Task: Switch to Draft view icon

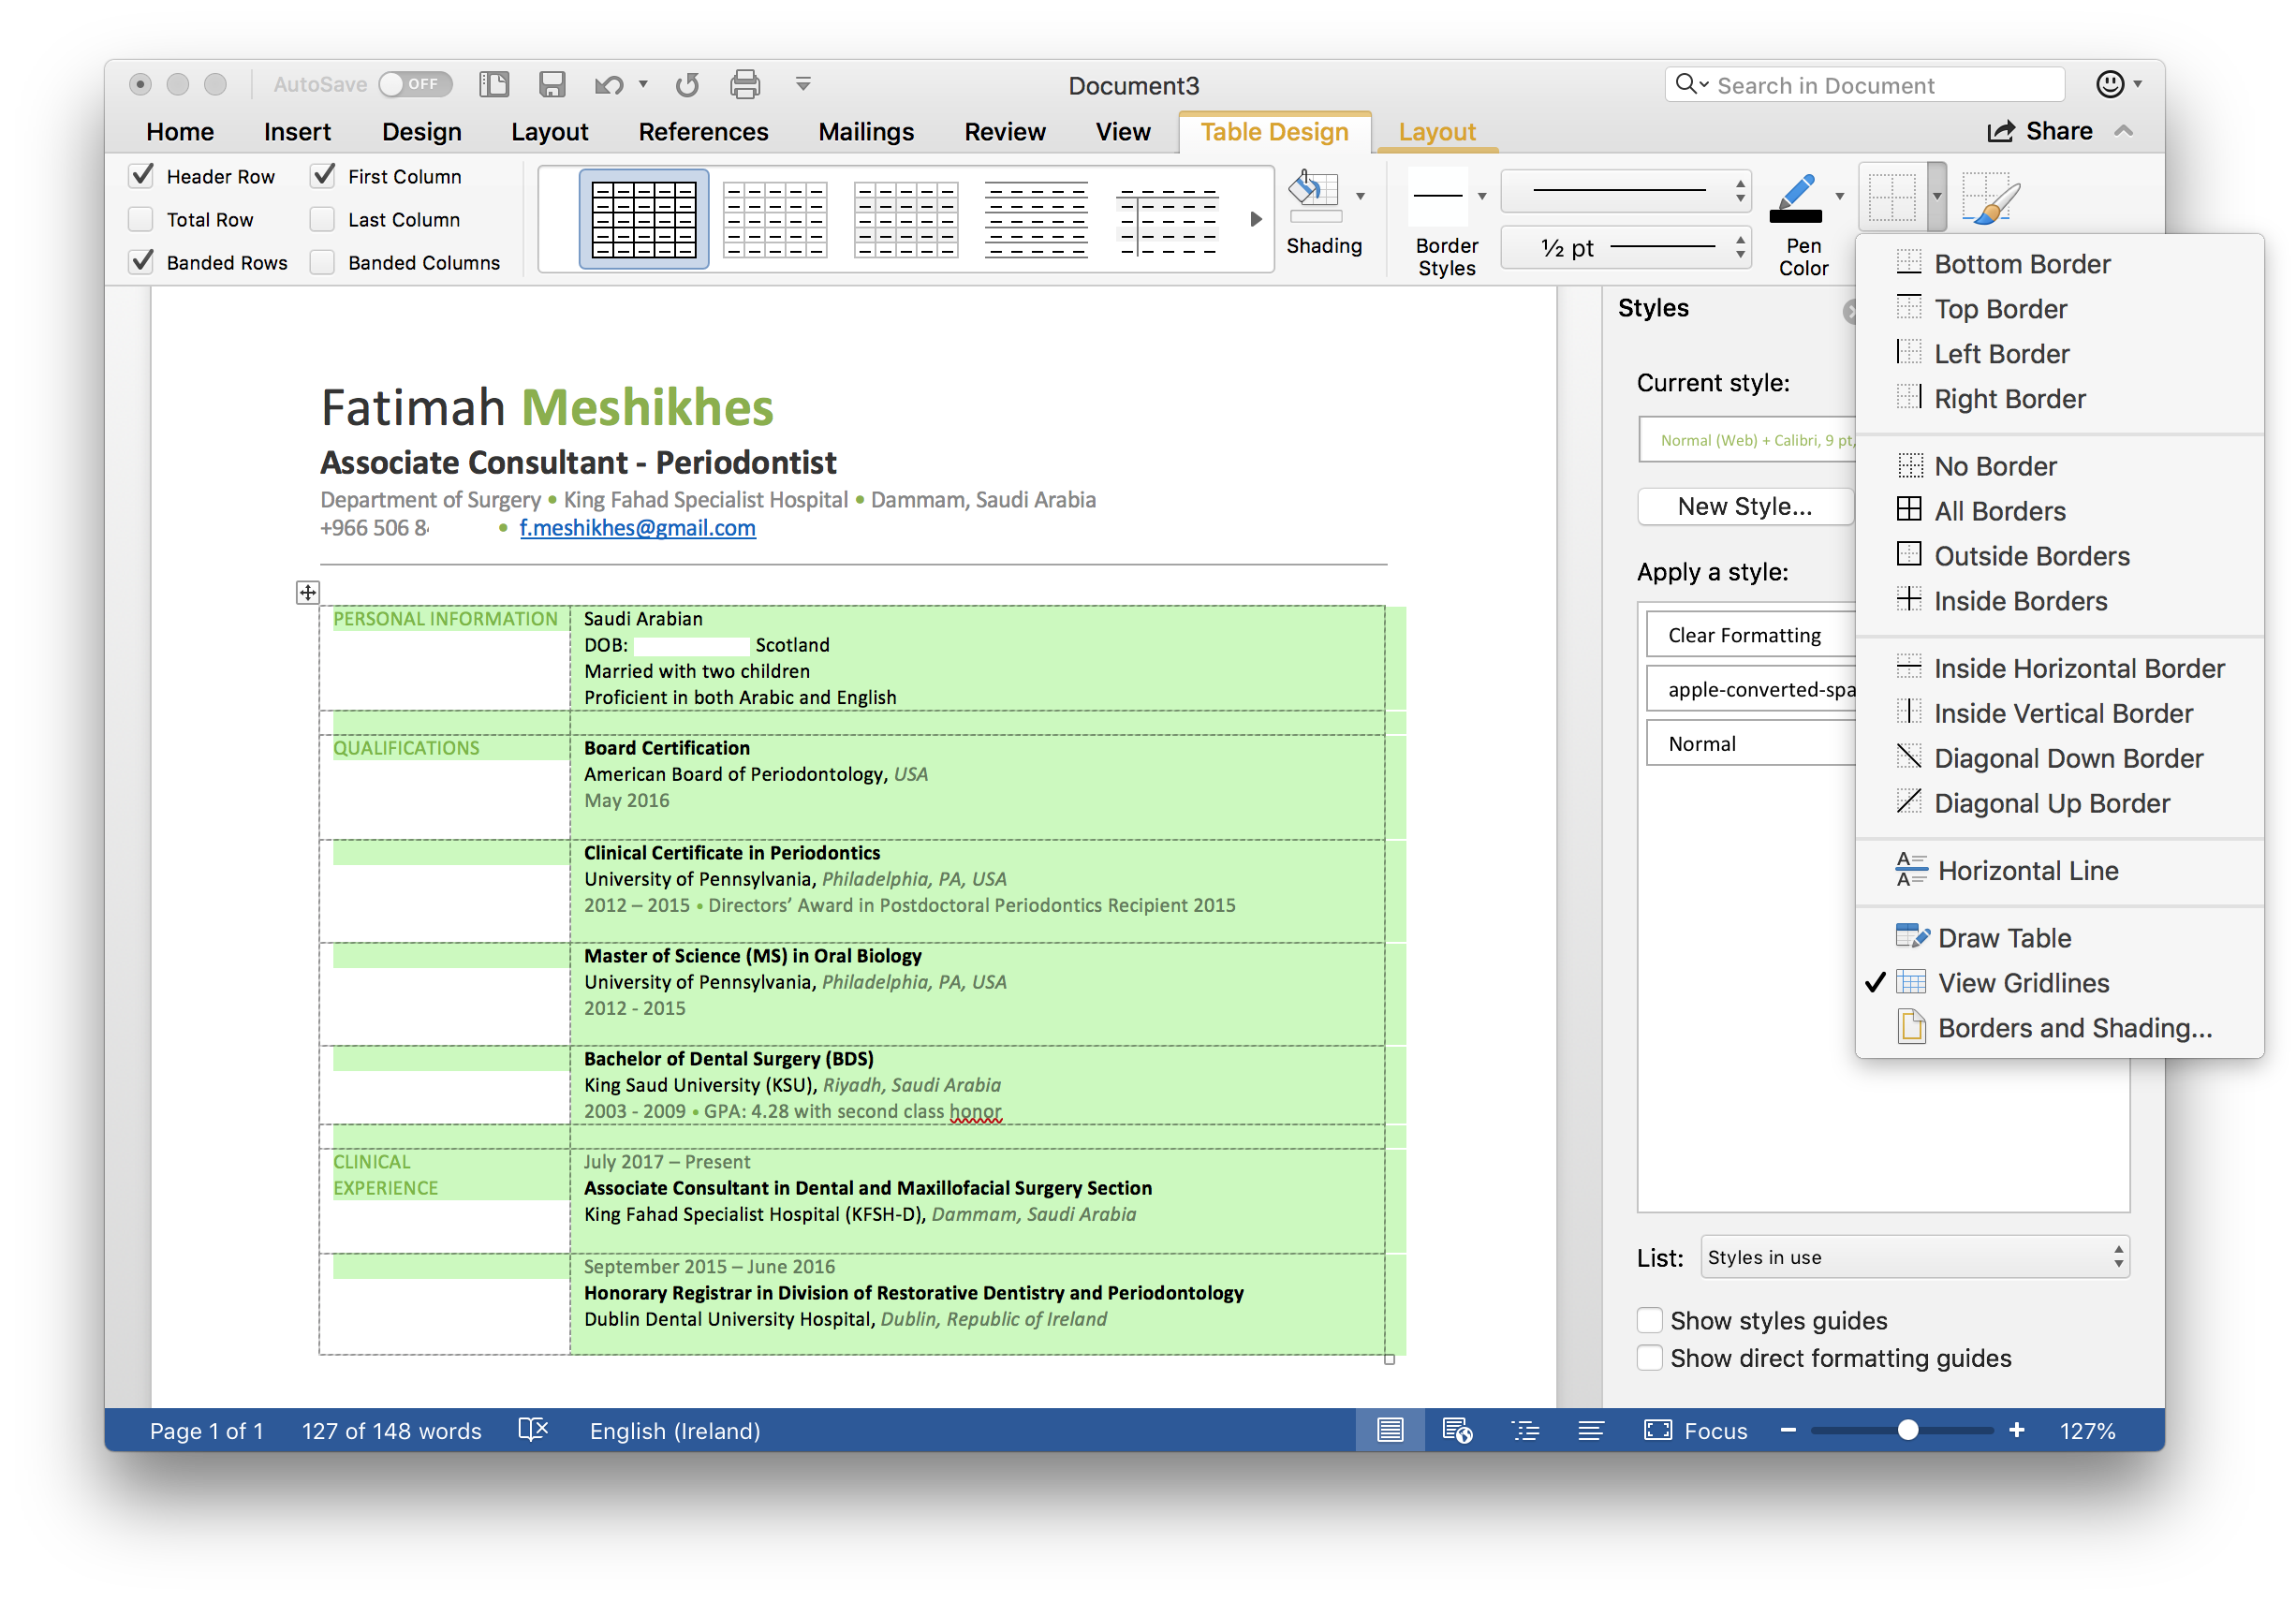Action: point(1591,1430)
